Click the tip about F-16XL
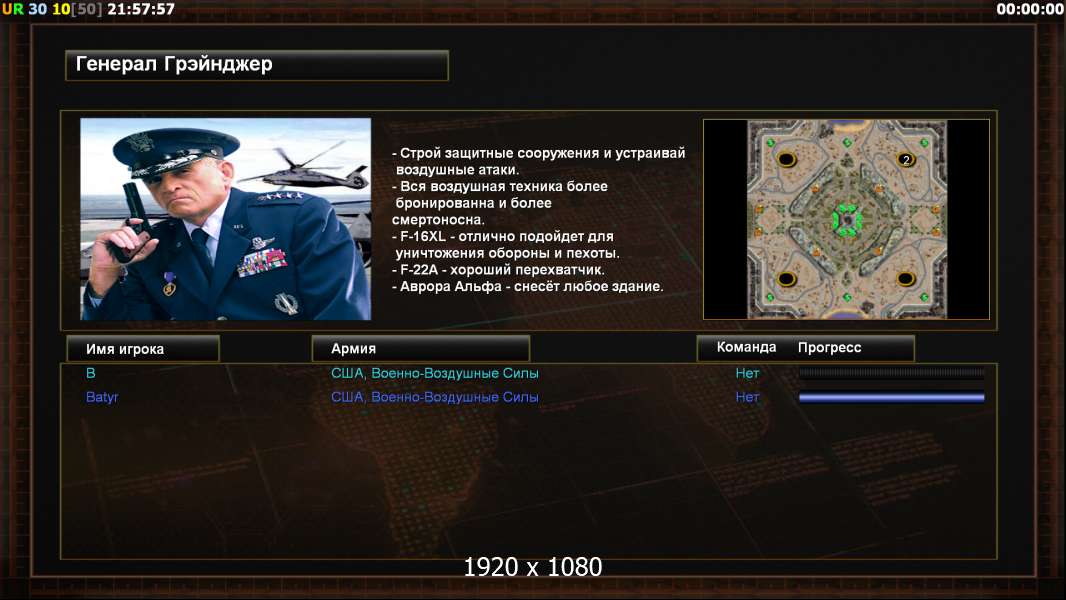The image size is (1066, 600). (506, 245)
